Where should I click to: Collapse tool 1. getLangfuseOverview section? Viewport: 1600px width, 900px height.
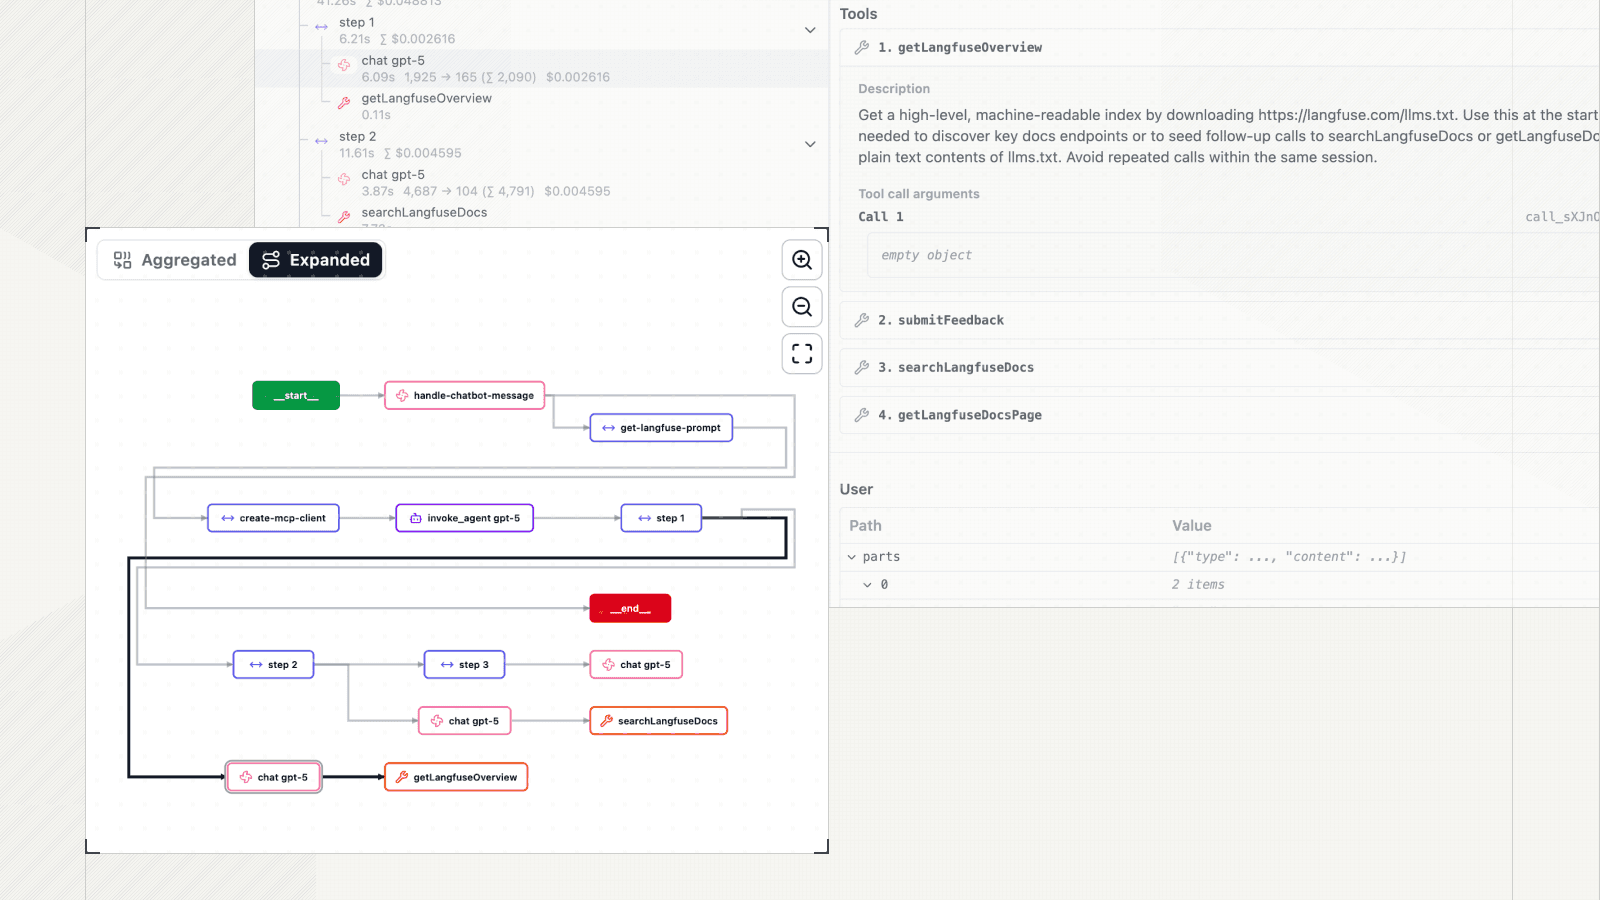point(1219,48)
